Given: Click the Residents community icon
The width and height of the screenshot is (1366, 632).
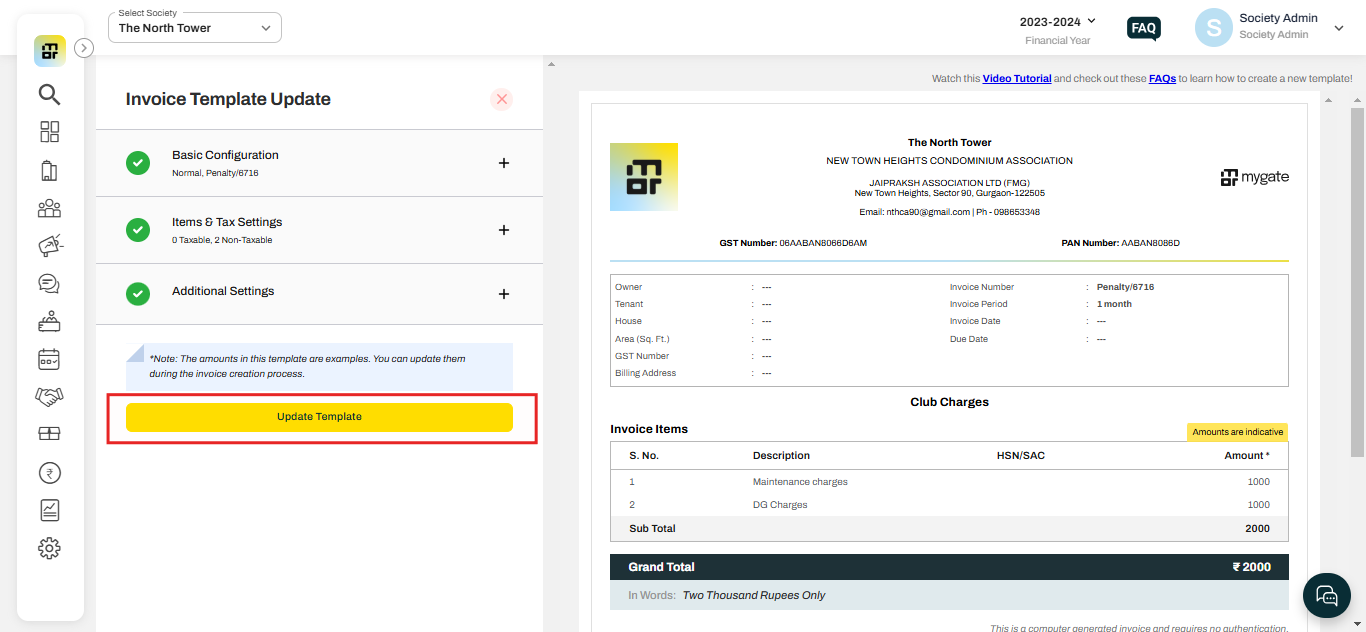Looking at the screenshot, I should pyautogui.click(x=49, y=208).
